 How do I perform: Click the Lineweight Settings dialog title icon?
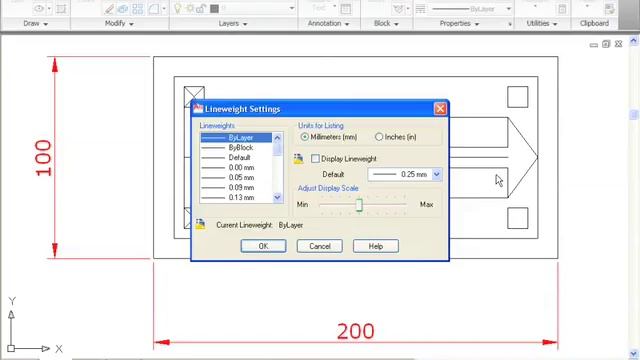pos(198,109)
